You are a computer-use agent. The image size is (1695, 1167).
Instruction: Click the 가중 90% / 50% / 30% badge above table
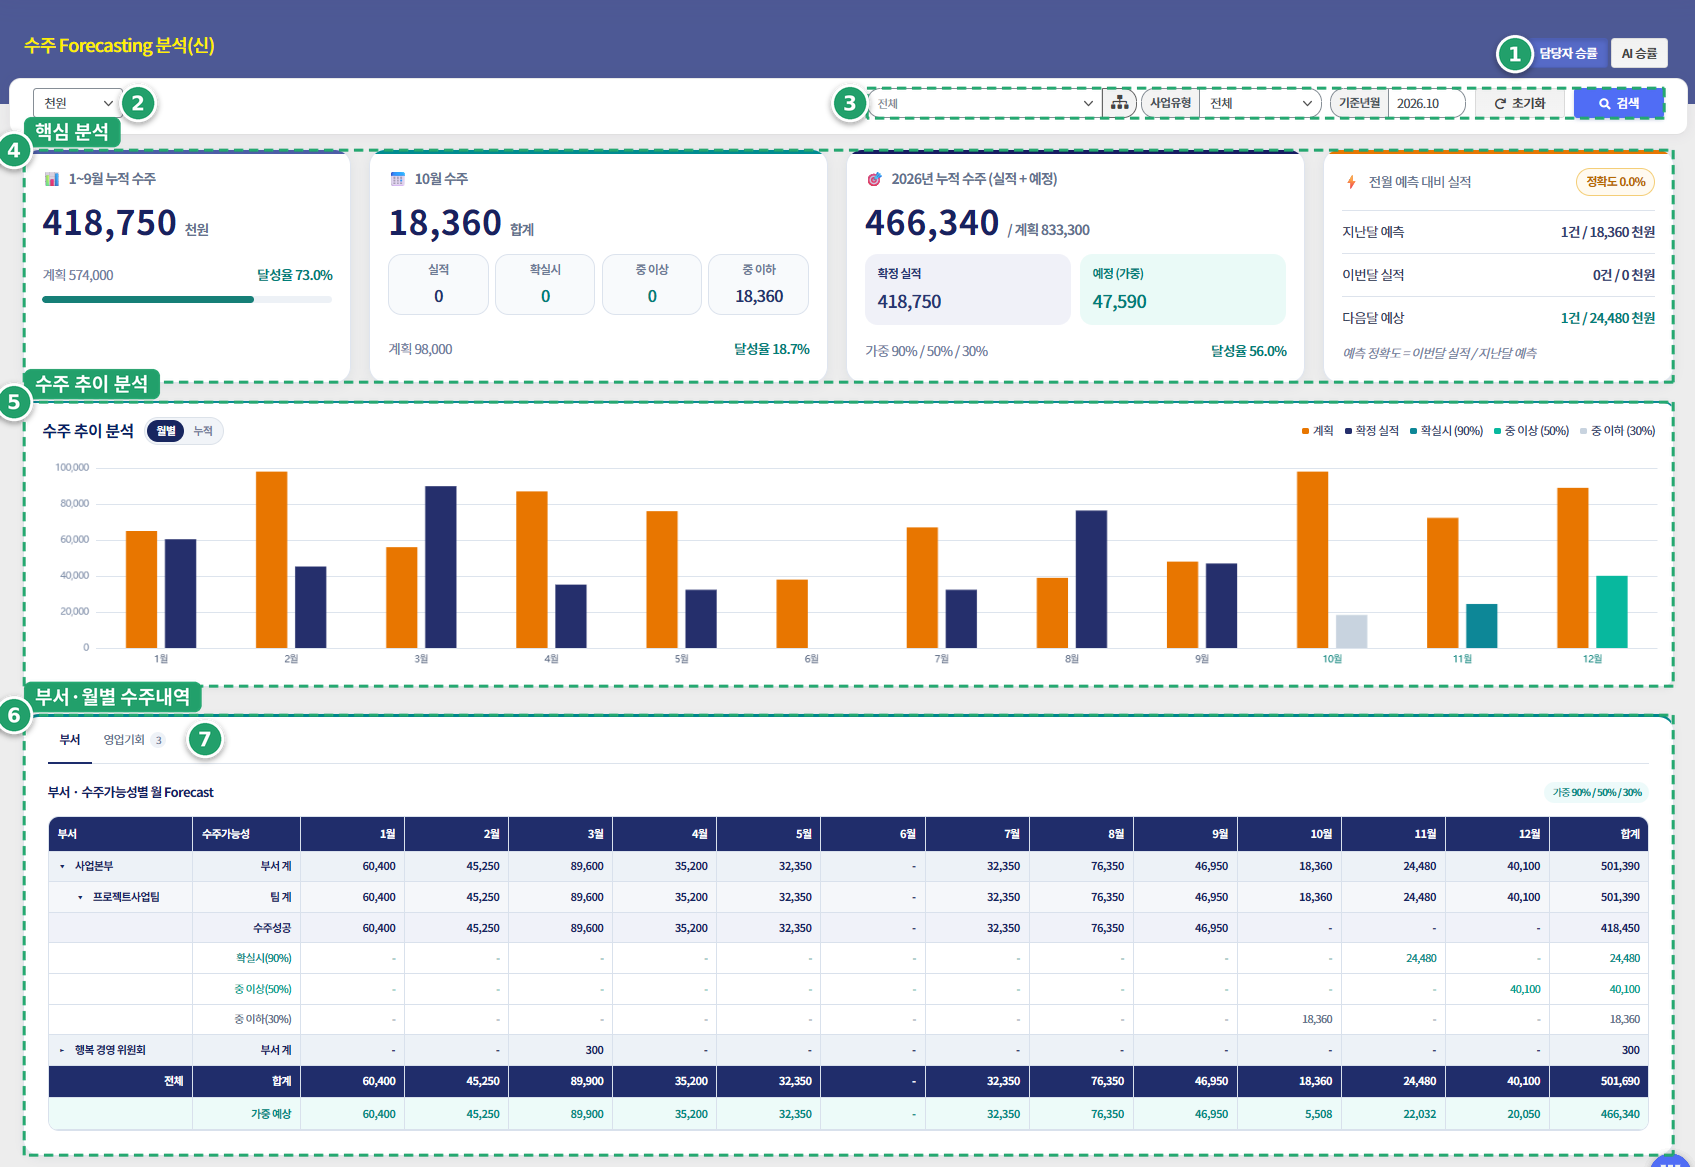coord(1597,792)
